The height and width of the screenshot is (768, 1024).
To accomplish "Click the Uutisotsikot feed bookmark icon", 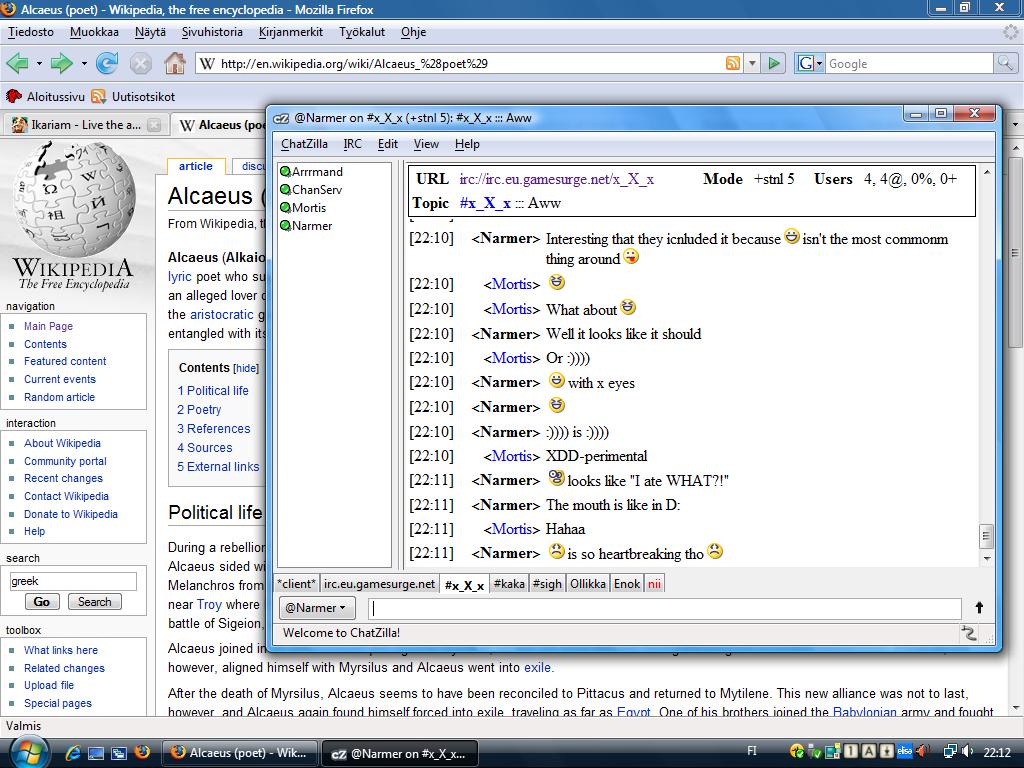I will [x=99, y=97].
